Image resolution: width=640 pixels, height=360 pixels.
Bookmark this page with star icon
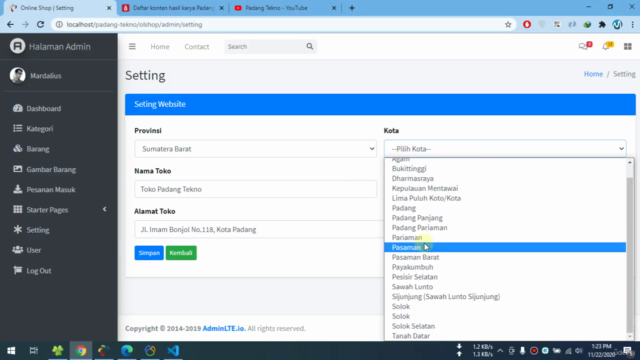click(x=508, y=24)
